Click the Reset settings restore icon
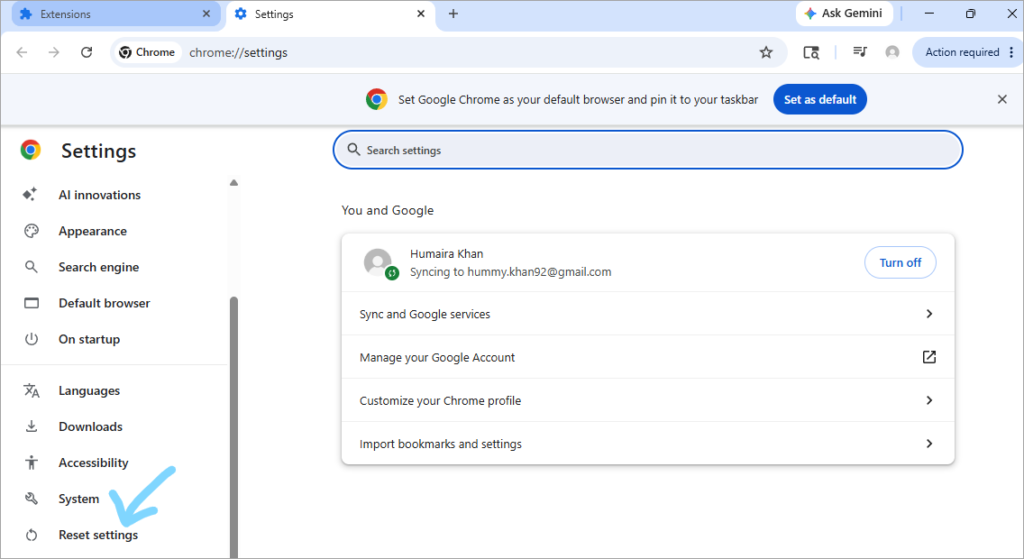The height and width of the screenshot is (559, 1024). point(31,535)
